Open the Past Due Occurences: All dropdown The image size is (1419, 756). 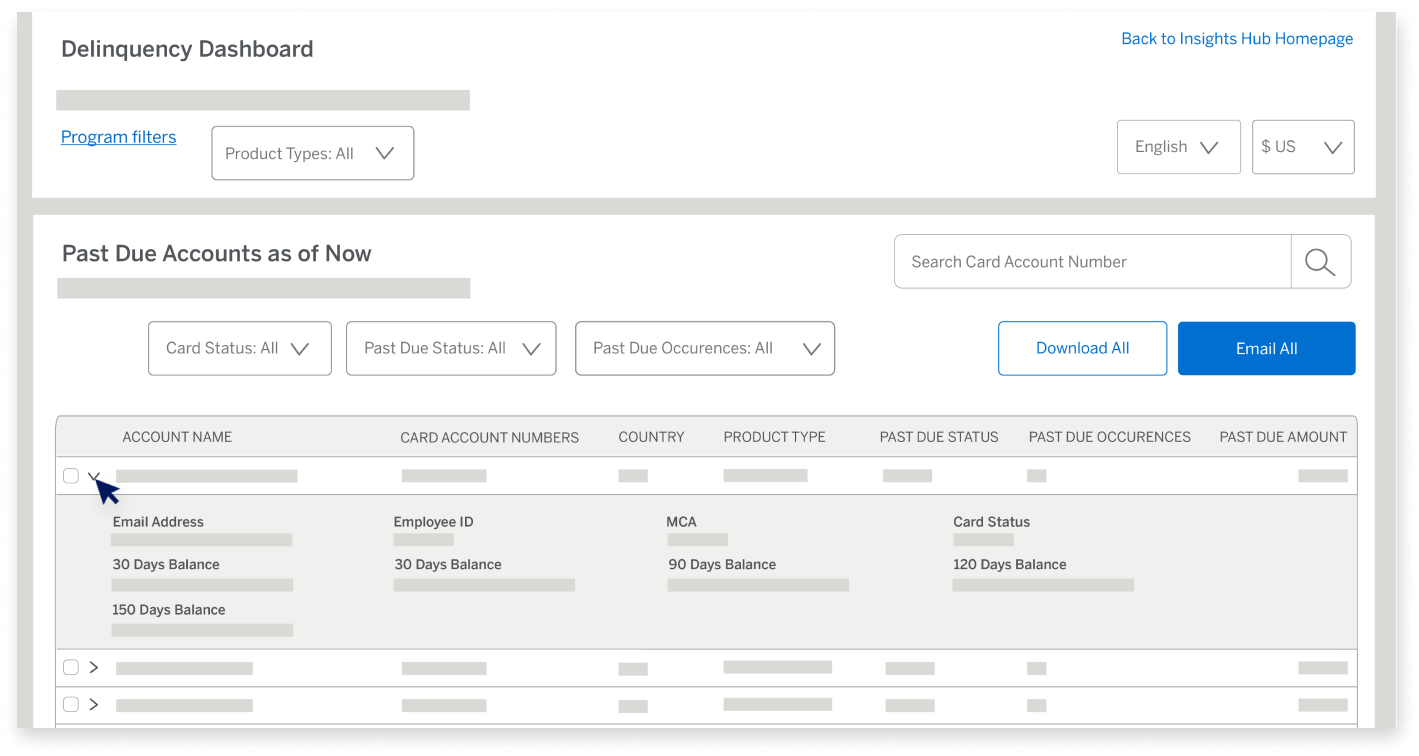coord(704,348)
